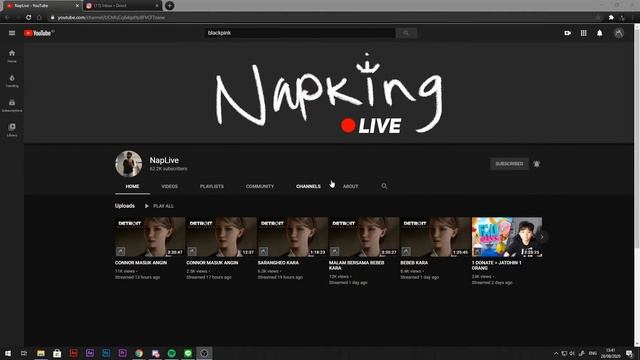Click the ENG language indicator in tray

pos(593,353)
